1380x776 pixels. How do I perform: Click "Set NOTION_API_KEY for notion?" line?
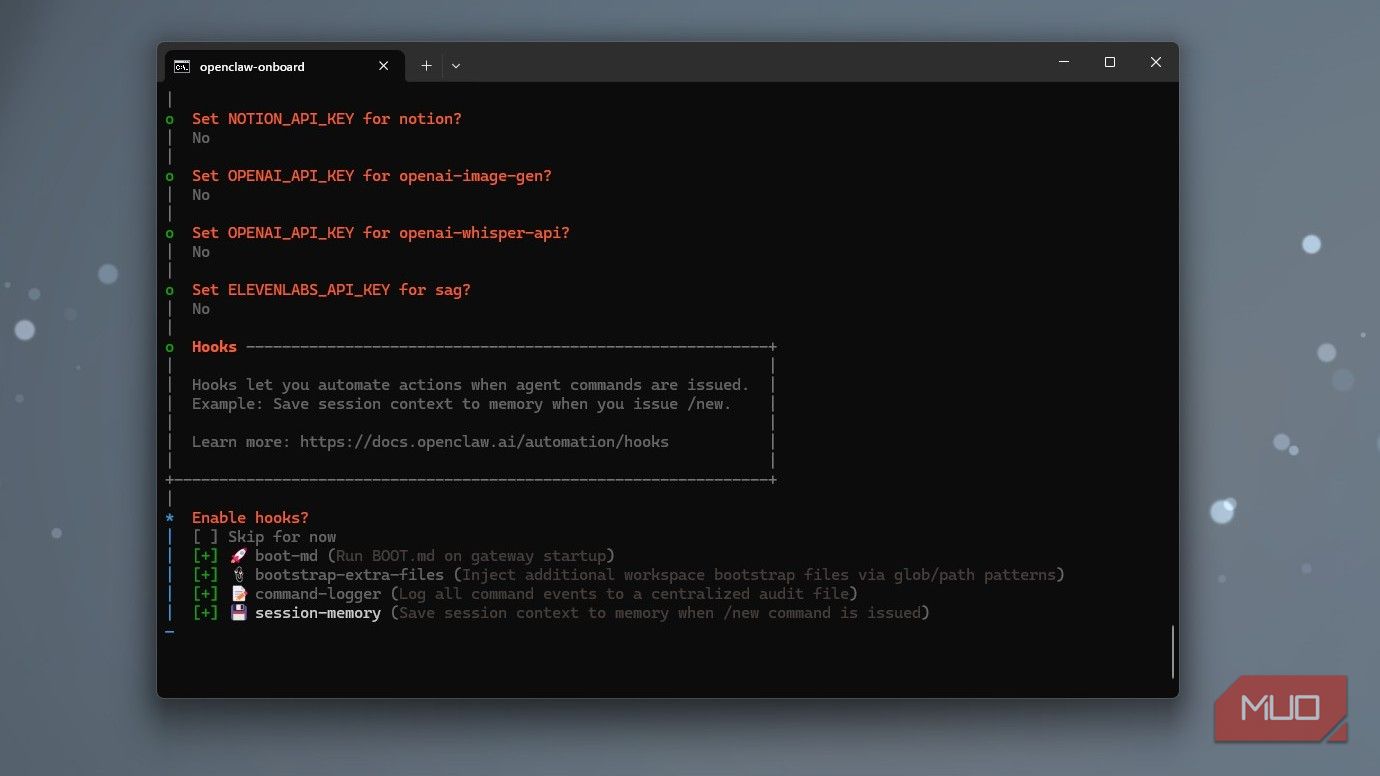[327, 119]
